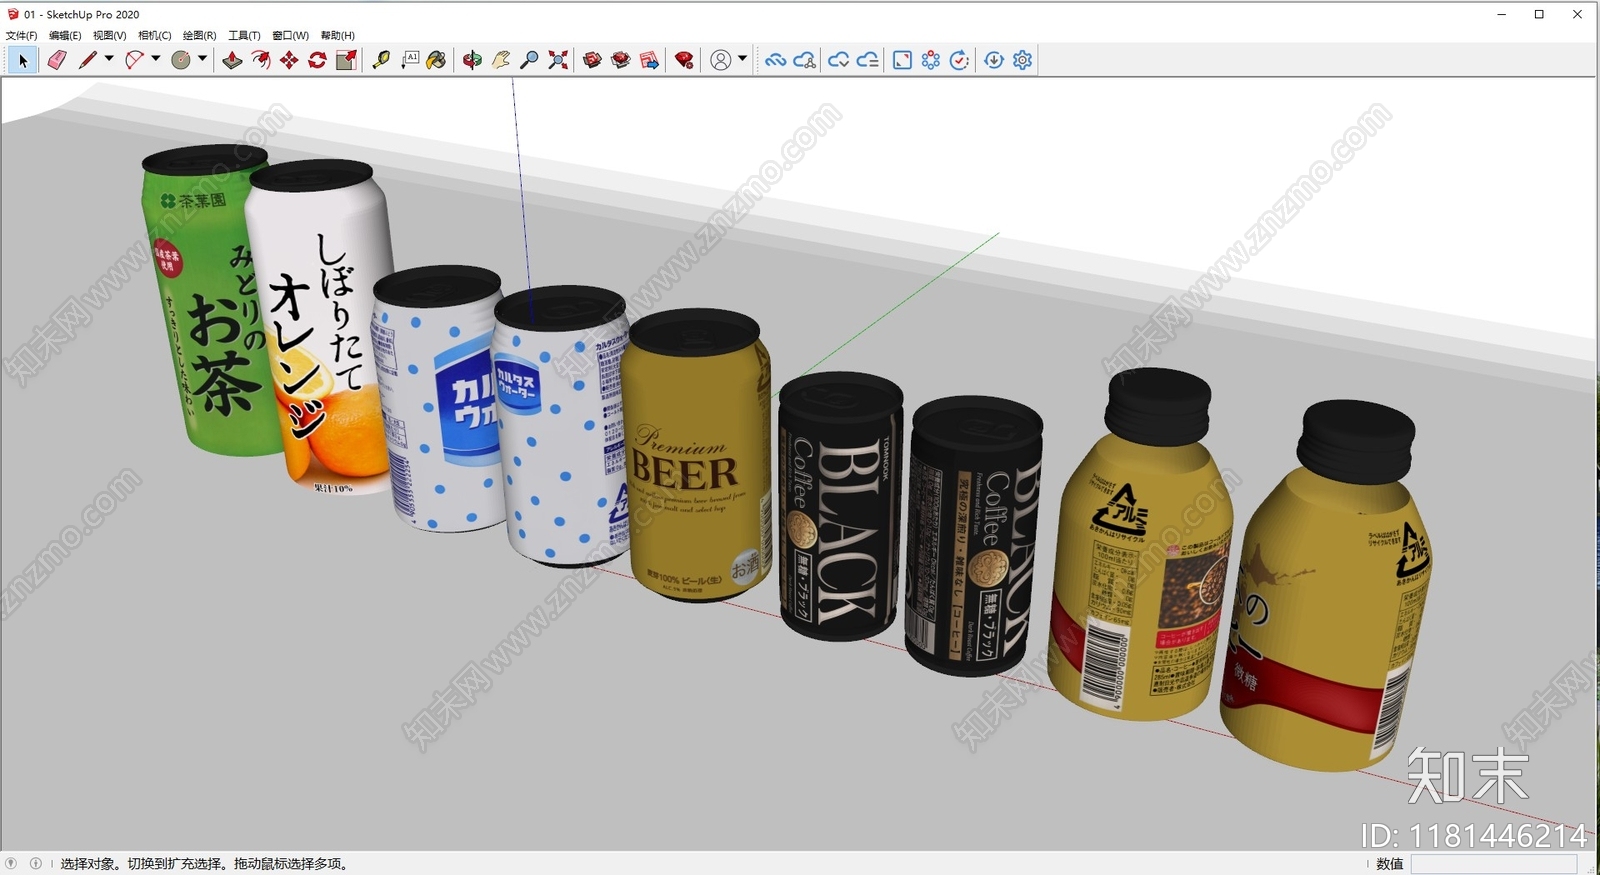Open the 绘图(R) menu

tap(200, 35)
